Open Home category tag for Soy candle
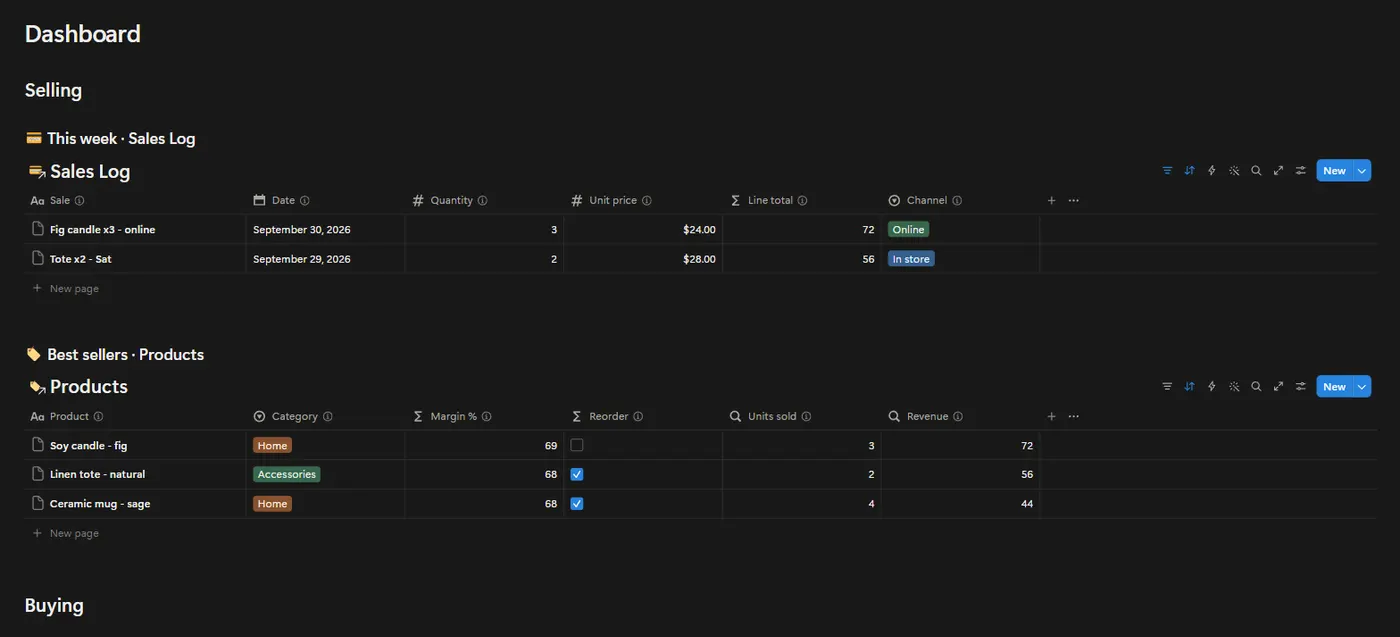Viewport: 1400px width, 637px height. click(272, 445)
